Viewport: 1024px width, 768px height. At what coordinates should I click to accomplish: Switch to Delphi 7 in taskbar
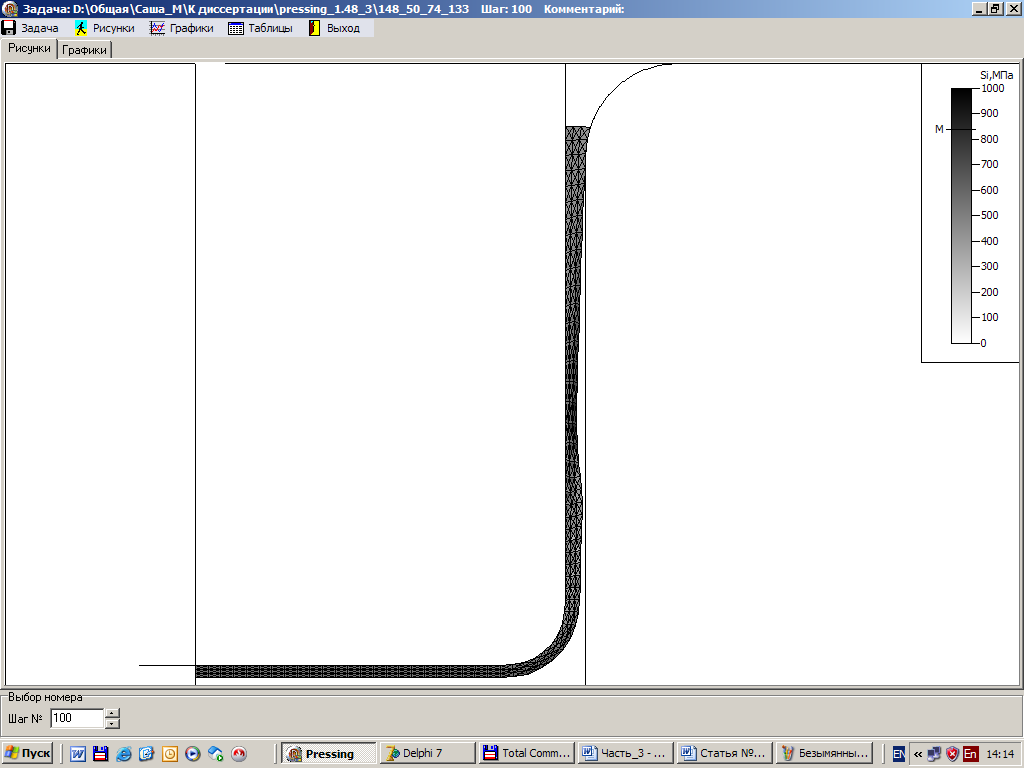pyautogui.click(x=426, y=754)
